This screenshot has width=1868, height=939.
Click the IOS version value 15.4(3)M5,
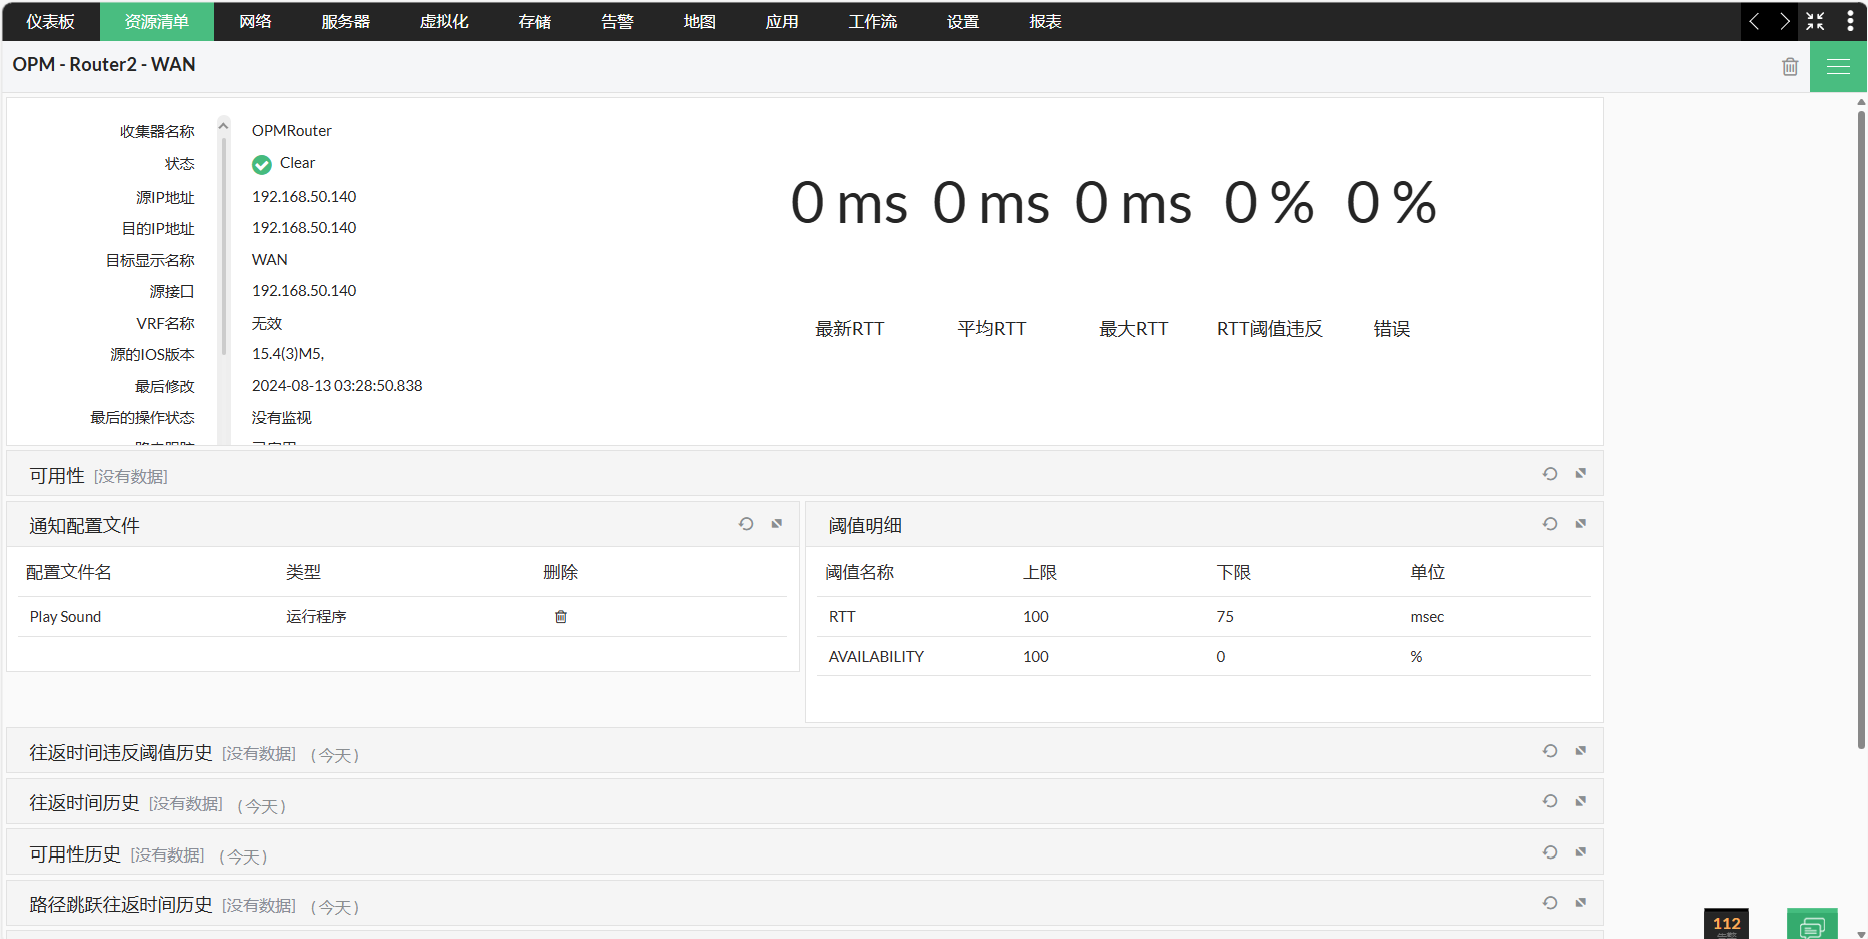[x=288, y=354]
